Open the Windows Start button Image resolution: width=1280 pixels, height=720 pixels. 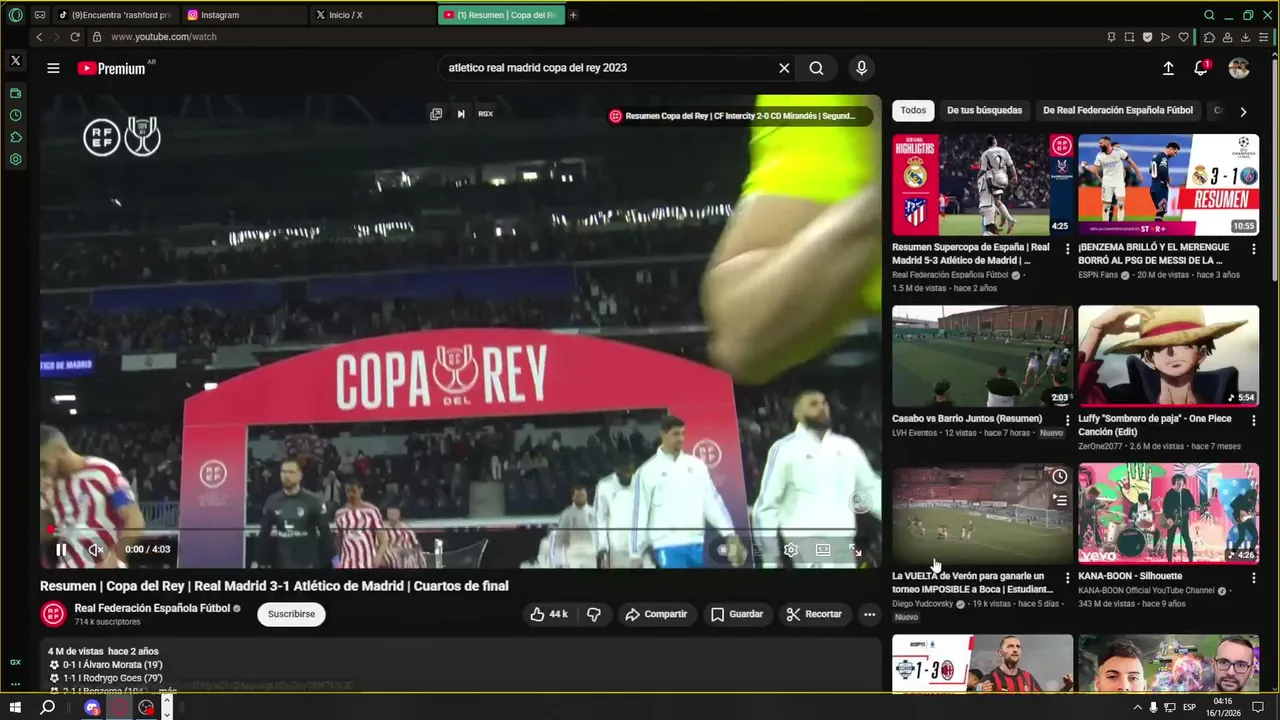pyautogui.click(x=15, y=707)
